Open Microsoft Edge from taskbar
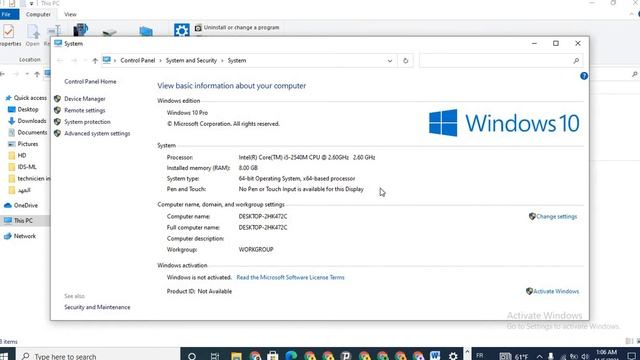This screenshot has width=640, height=360. [291, 356]
